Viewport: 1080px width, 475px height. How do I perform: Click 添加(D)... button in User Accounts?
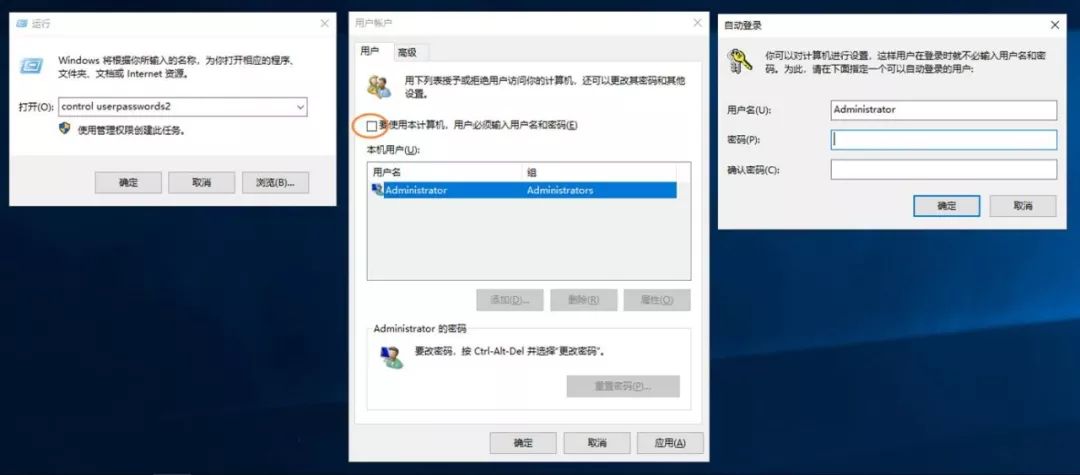pos(510,300)
